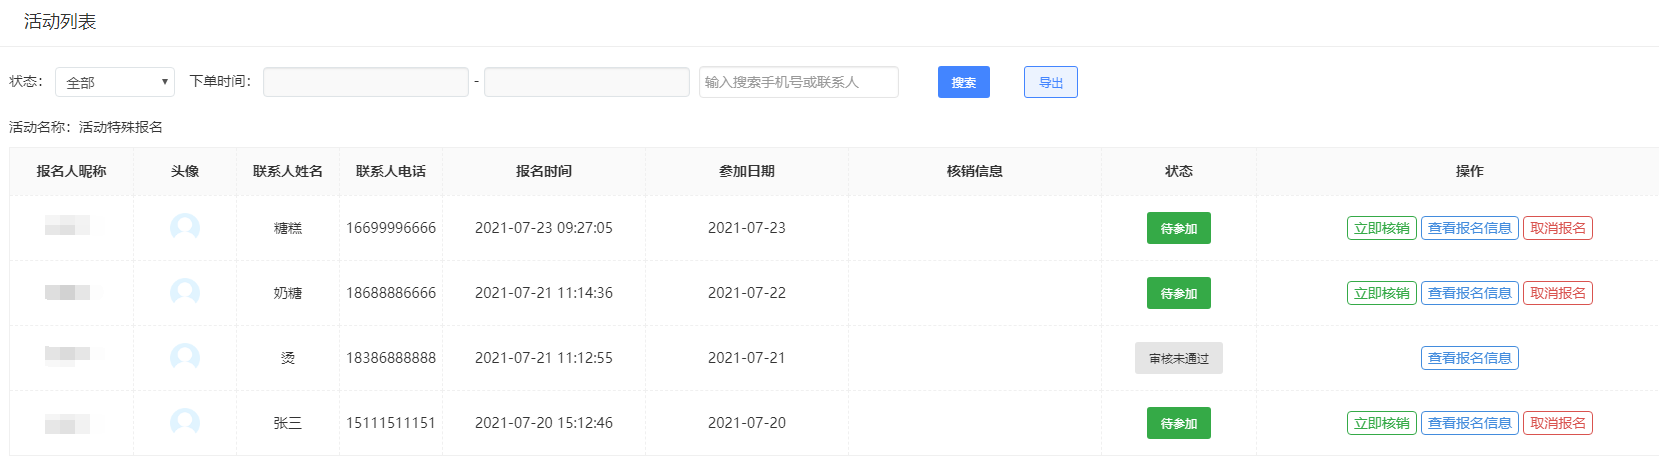Click the 操作 column header
1659x460 pixels.
tap(1470, 171)
